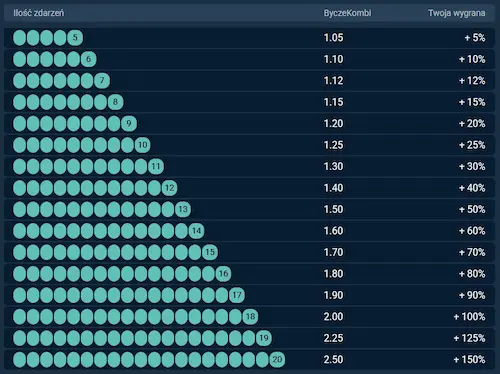The image size is (500, 374).
Task: Select the multiplier value 2.00
Action: [333, 317]
